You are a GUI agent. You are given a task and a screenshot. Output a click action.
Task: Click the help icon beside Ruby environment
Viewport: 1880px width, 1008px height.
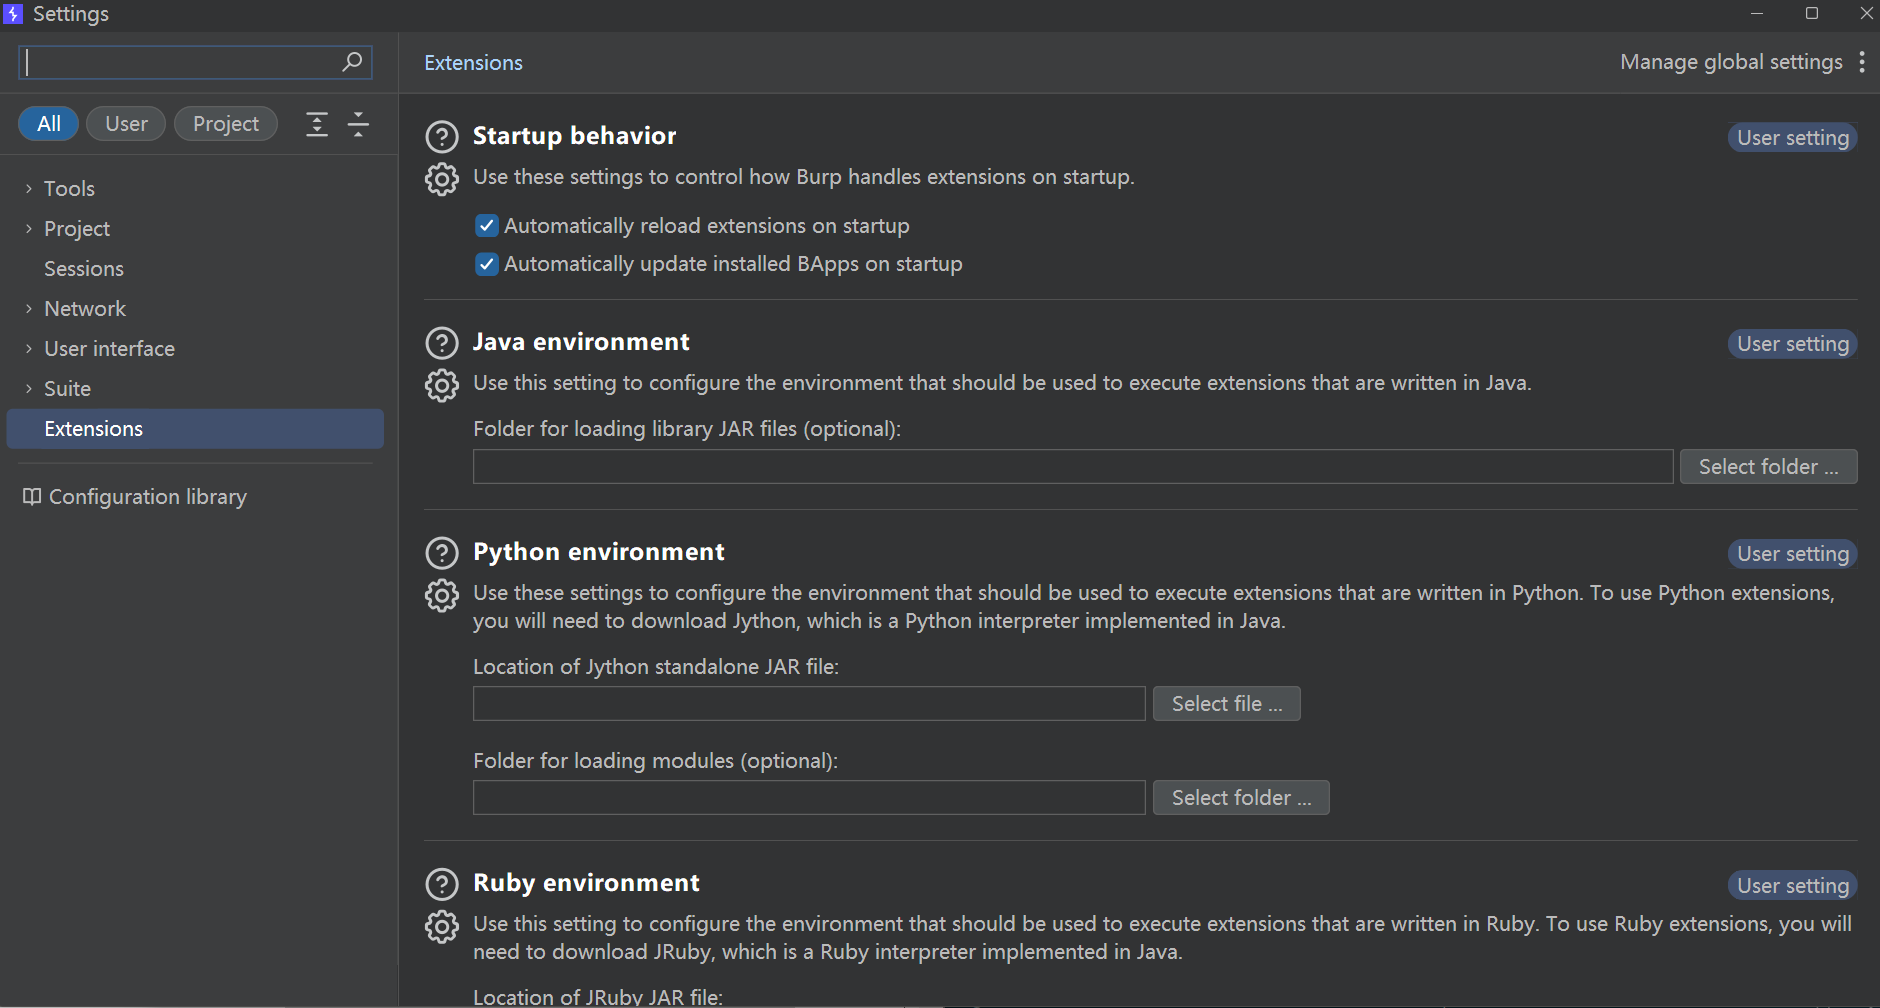(441, 884)
